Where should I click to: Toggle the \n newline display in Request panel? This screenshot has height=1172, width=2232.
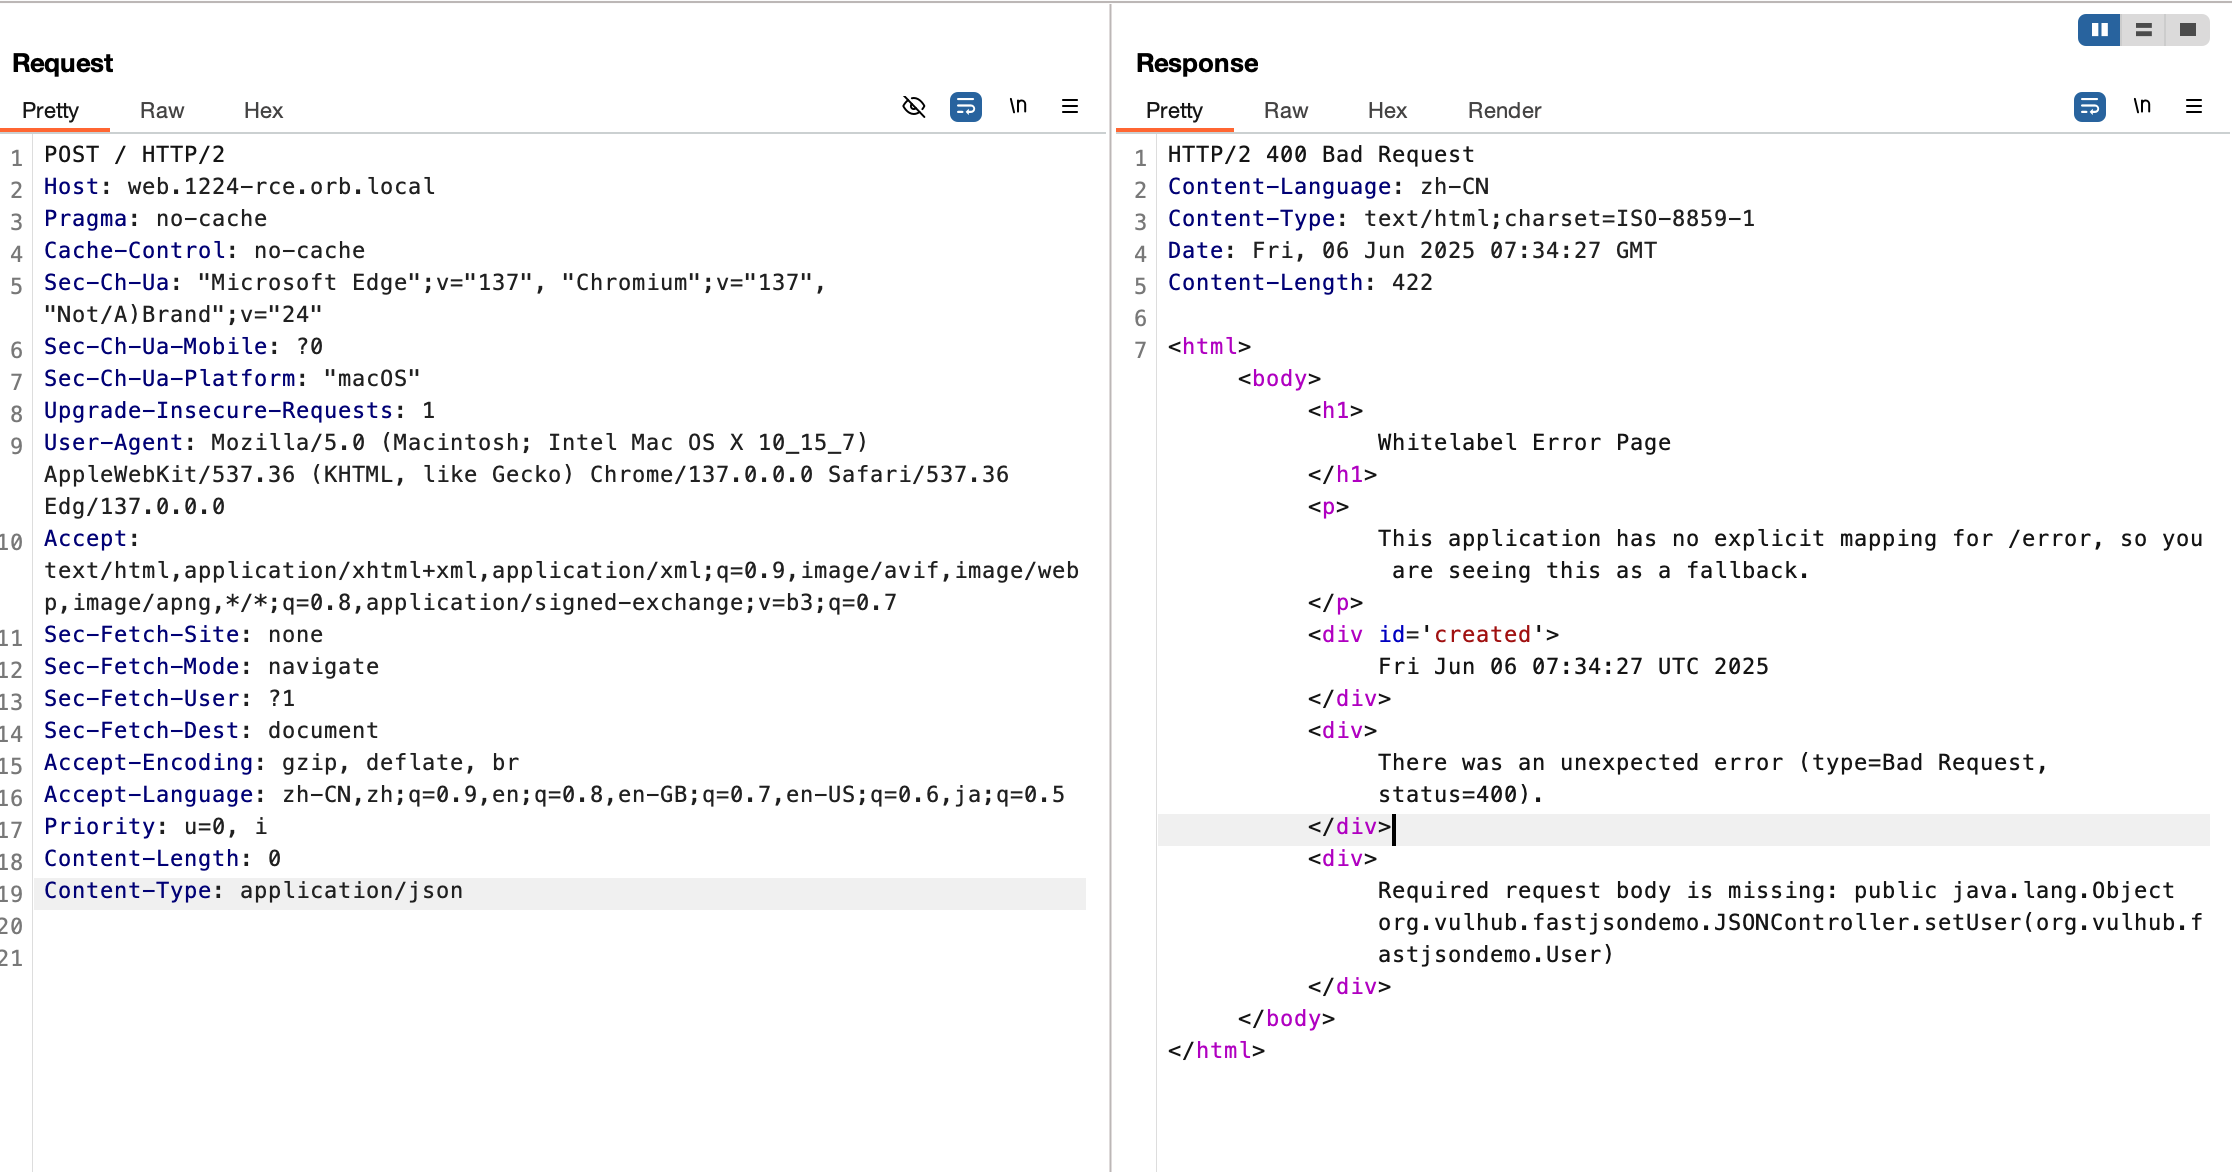pos(1018,107)
